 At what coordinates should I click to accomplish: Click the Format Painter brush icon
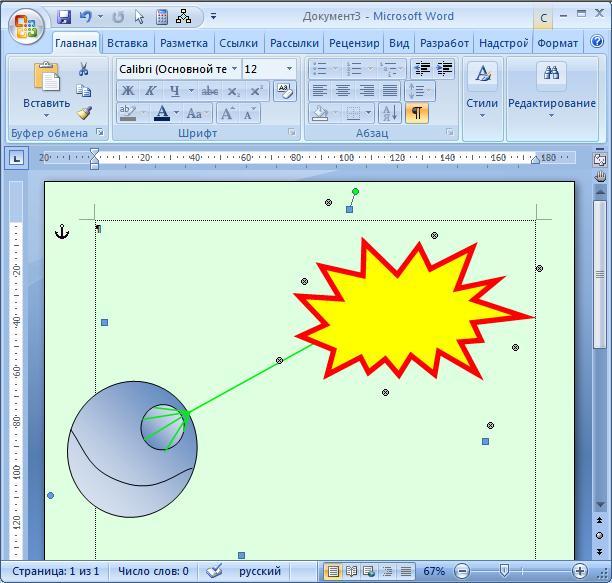(84, 113)
